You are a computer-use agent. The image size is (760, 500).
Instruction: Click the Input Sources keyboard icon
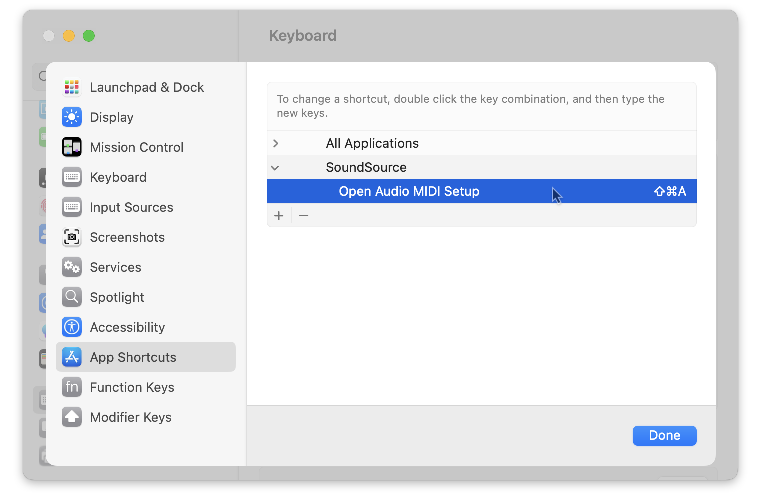point(72,207)
